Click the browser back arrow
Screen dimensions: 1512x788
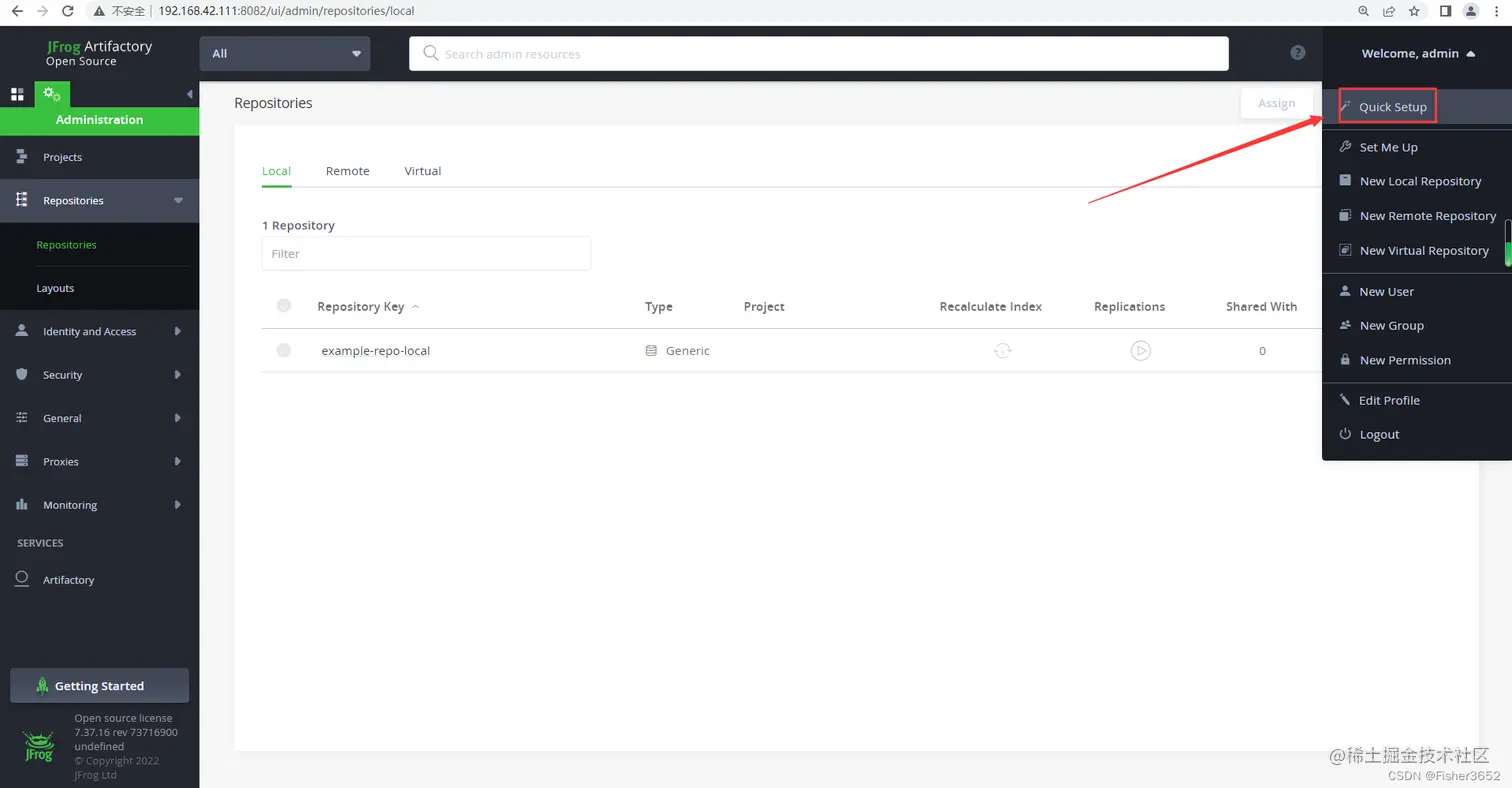[x=17, y=11]
